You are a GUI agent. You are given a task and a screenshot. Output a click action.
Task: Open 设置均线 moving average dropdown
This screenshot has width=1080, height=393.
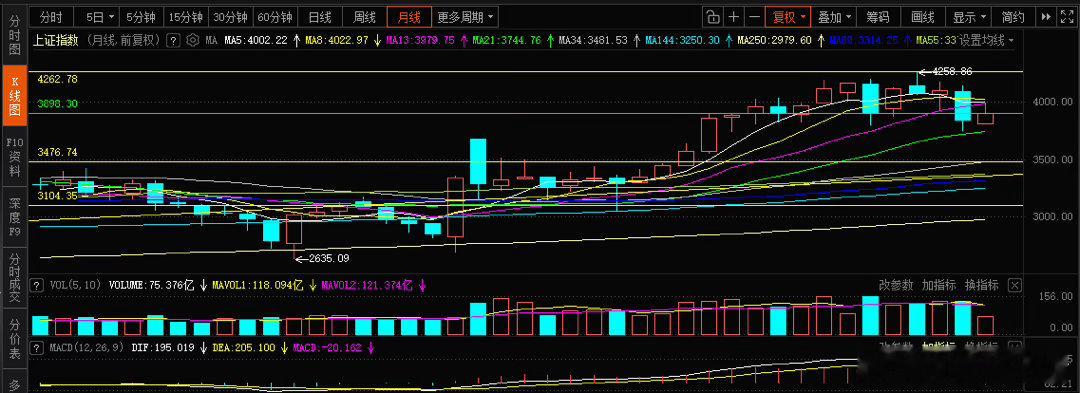pos(986,40)
